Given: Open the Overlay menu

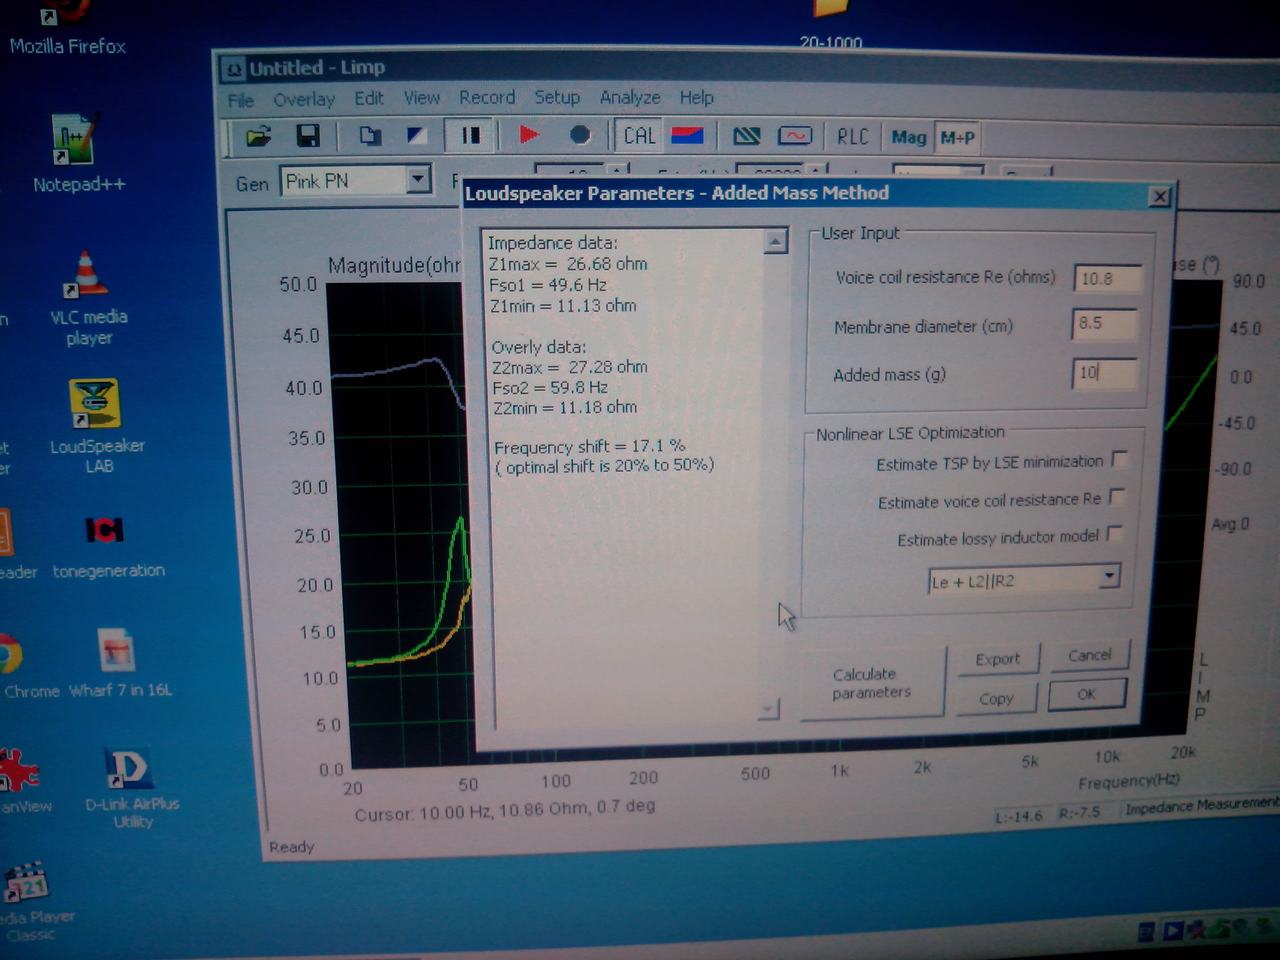Looking at the screenshot, I should click(304, 99).
